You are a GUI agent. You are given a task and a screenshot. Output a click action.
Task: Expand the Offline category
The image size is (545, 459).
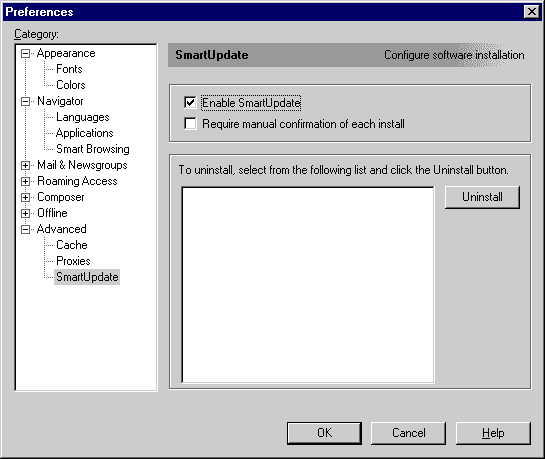tap(25, 213)
